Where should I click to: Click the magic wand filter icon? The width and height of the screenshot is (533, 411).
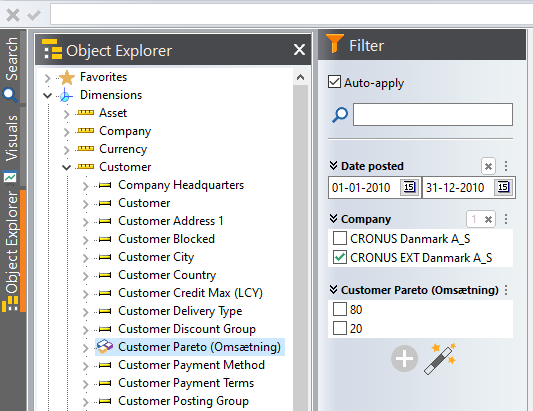coord(441,359)
